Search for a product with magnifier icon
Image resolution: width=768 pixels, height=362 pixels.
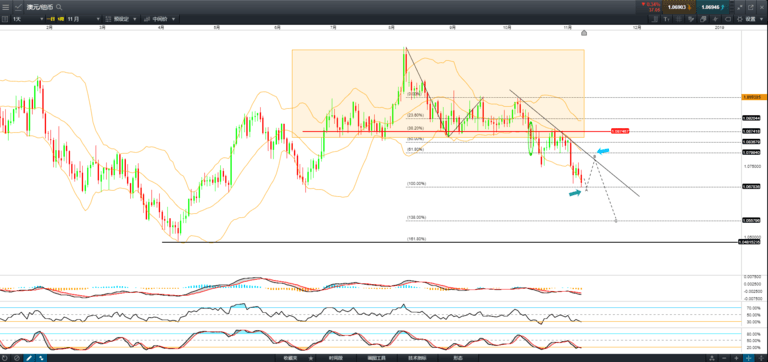pyautogui.click(x=59, y=7)
